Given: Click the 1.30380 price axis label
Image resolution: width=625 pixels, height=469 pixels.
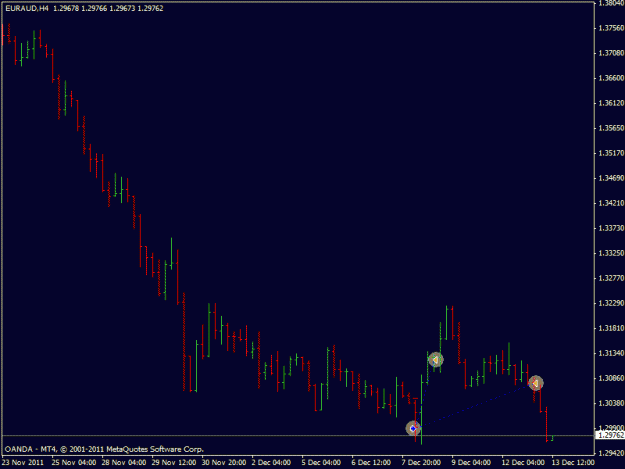Looking at the screenshot, I should (x=611, y=403).
